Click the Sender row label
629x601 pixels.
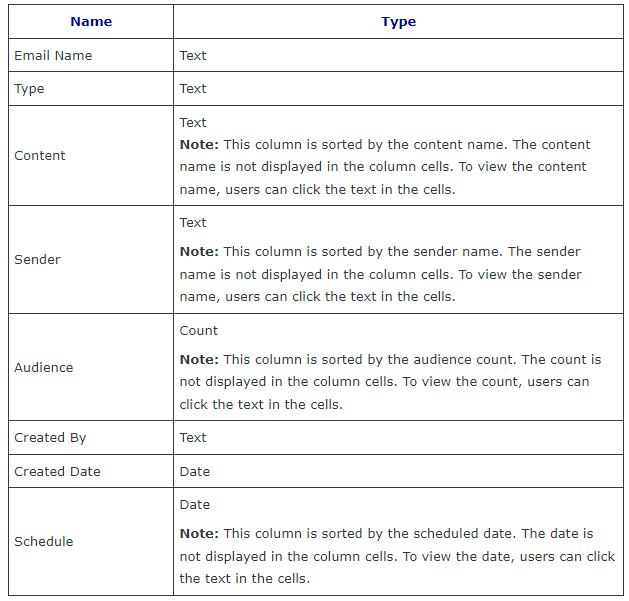point(37,260)
